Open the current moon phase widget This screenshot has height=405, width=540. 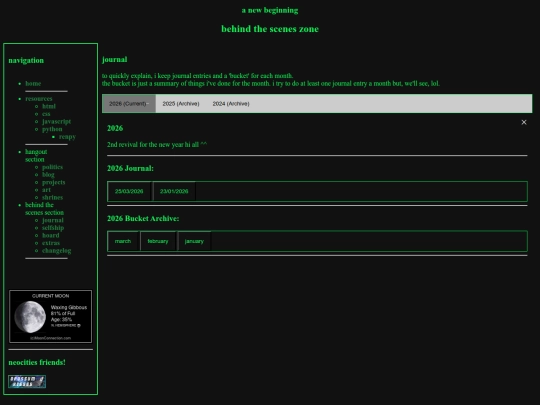[51, 316]
